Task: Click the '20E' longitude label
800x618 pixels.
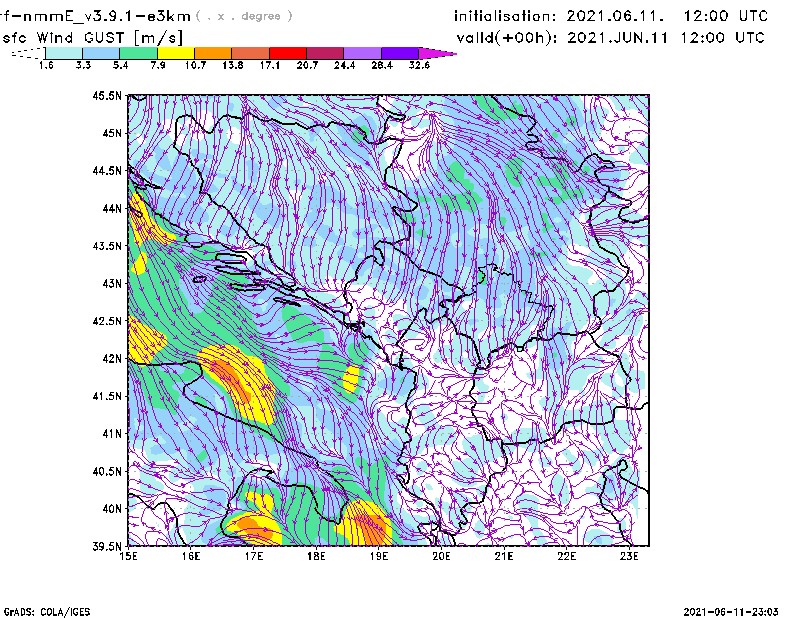Action: click(441, 556)
